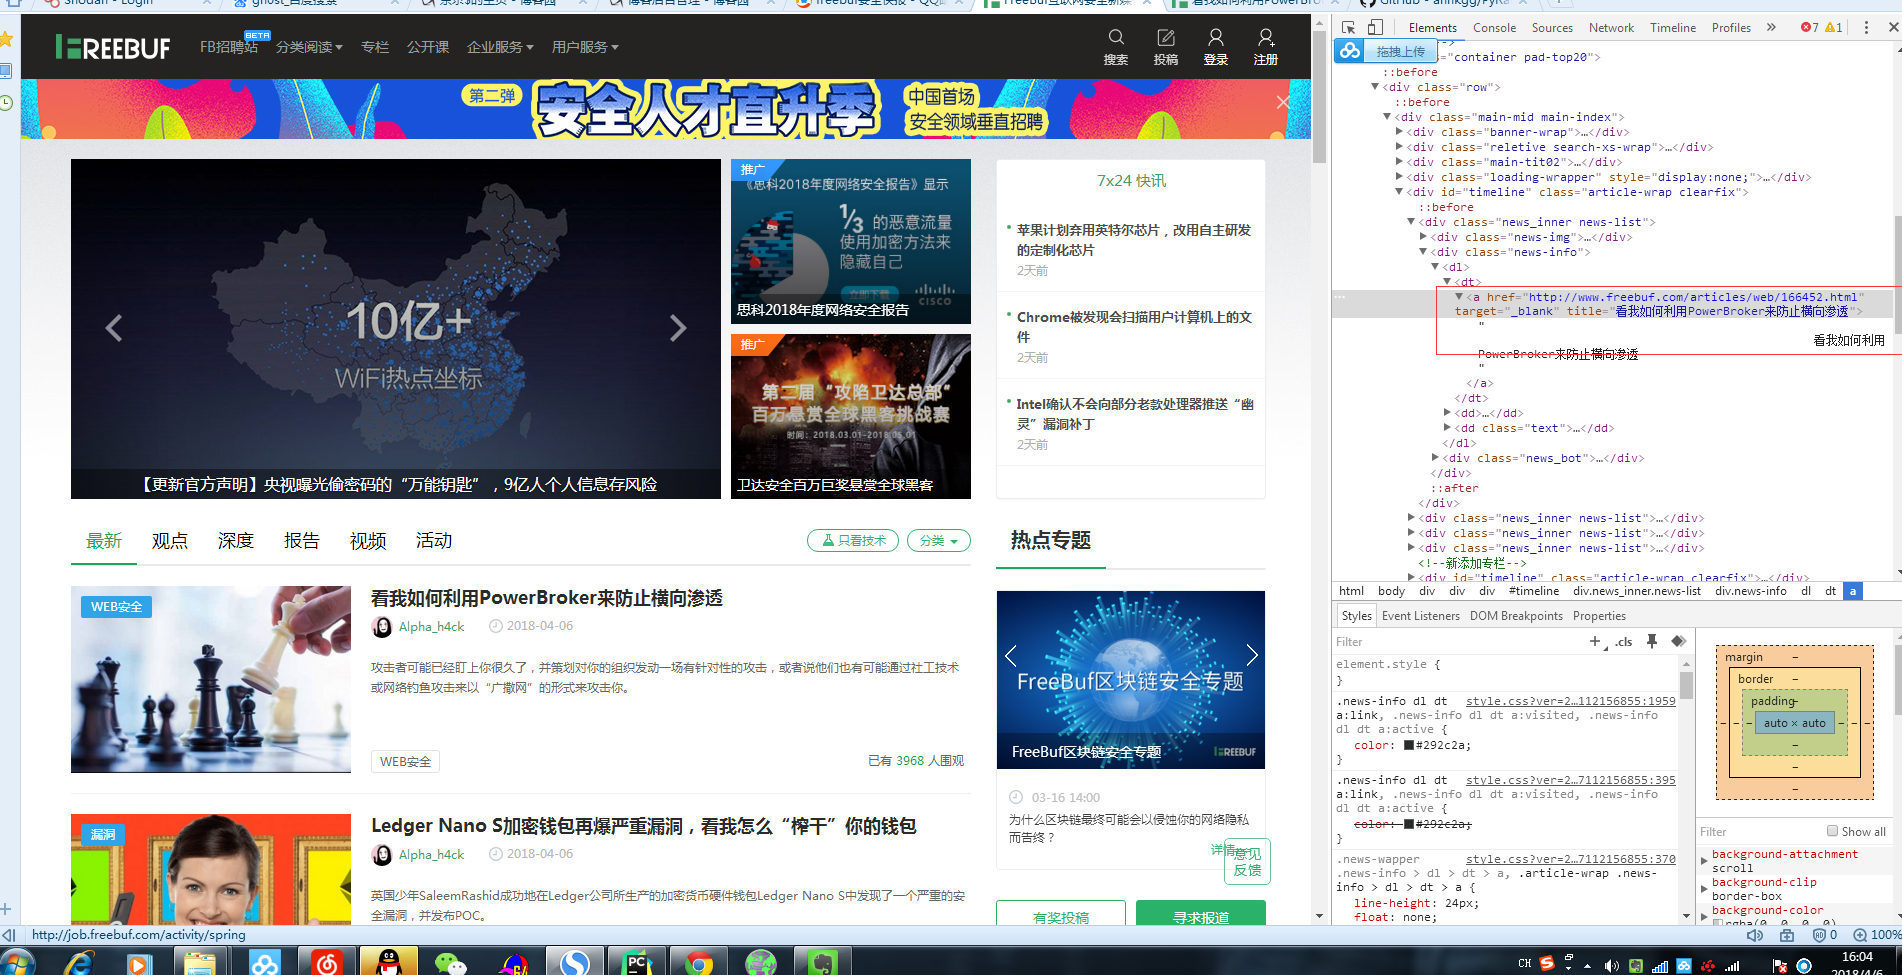The width and height of the screenshot is (1902, 975).
Task: Switch to the Console tab
Action: 1494,28
